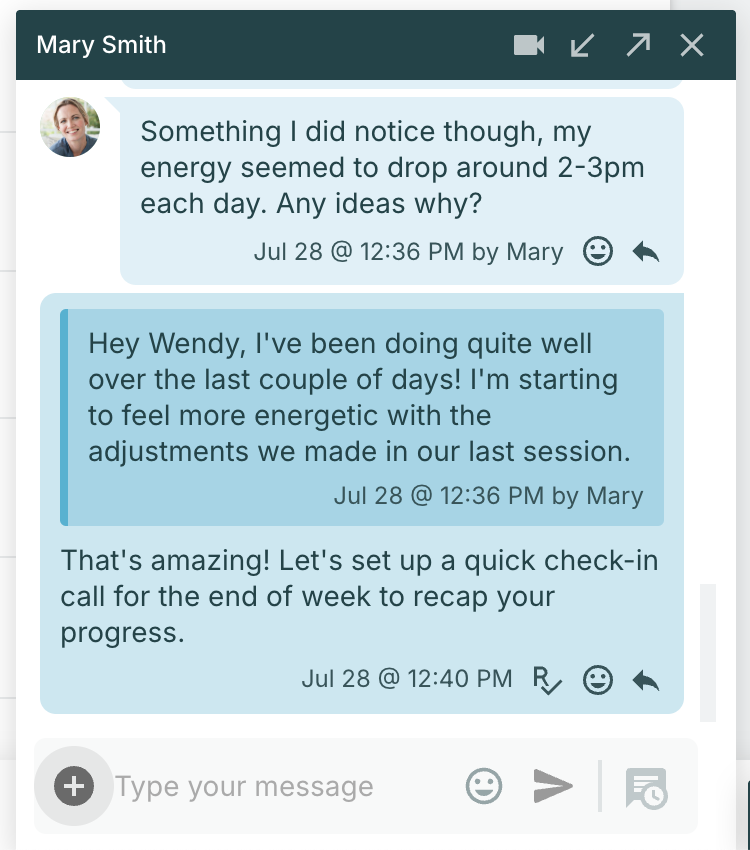Screen dimensions: 750x850
Task: Send the message with paper plane icon
Action: [553, 786]
